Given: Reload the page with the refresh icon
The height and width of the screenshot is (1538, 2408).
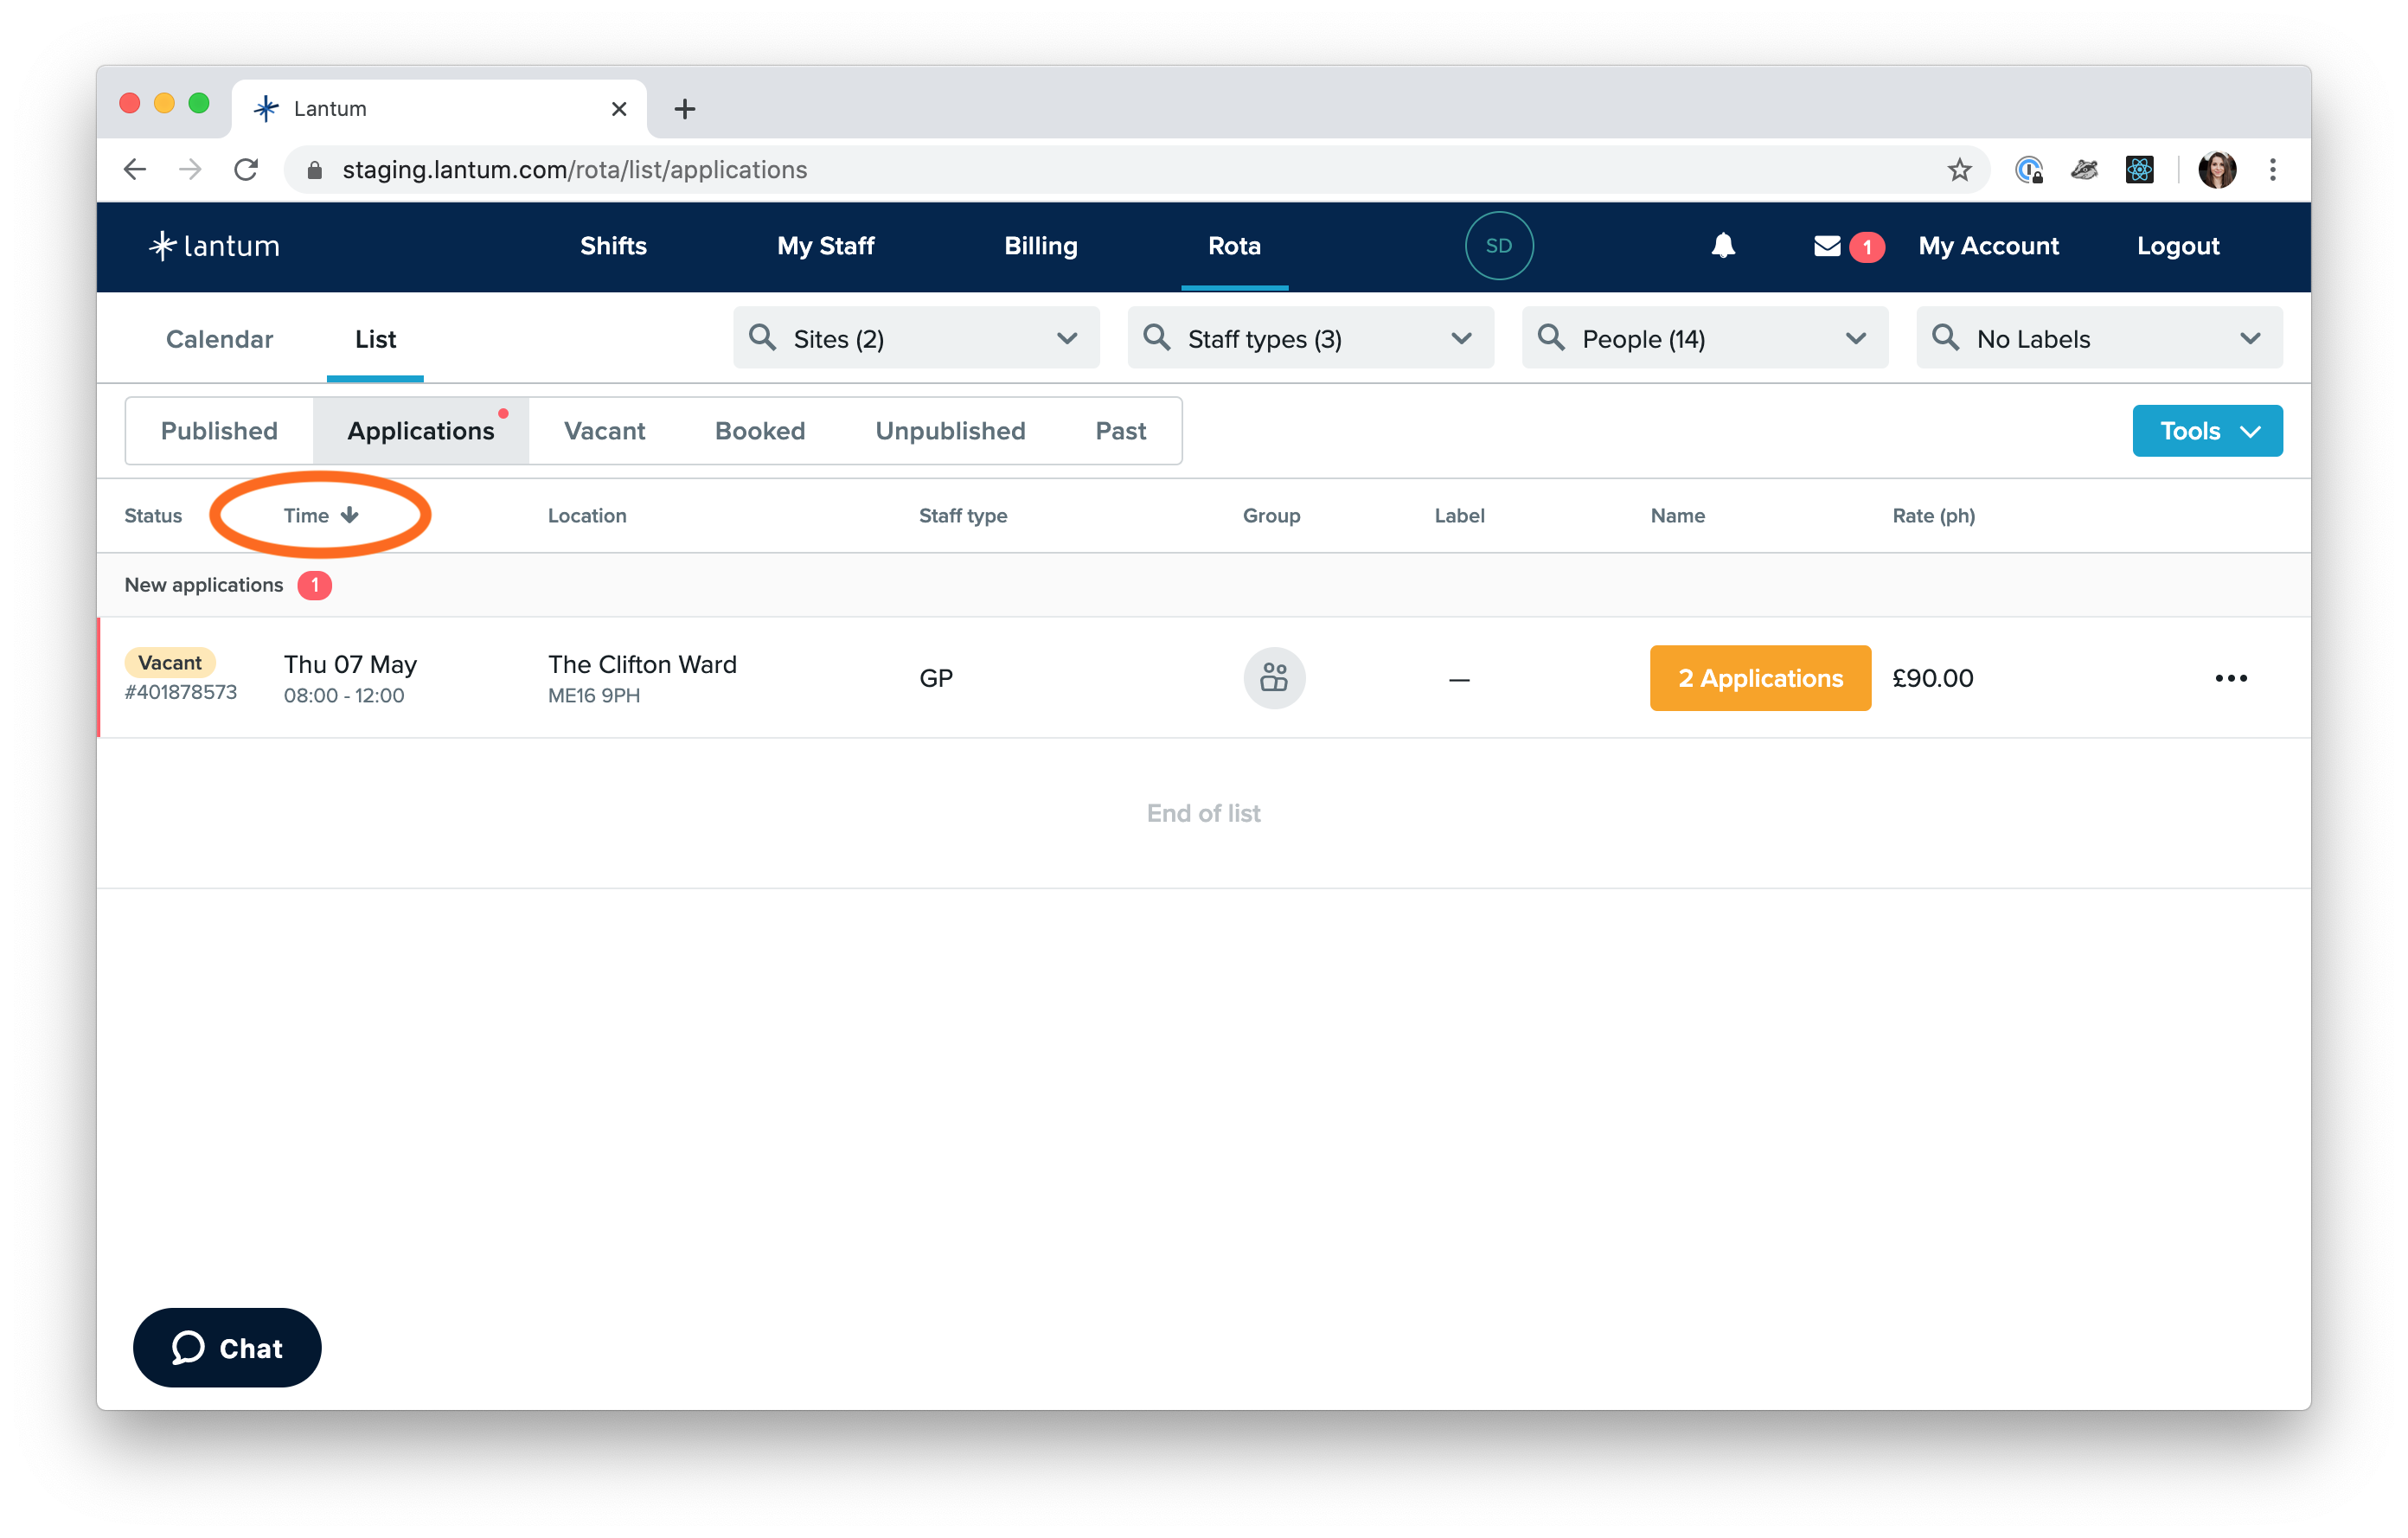Looking at the screenshot, I should 246,169.
